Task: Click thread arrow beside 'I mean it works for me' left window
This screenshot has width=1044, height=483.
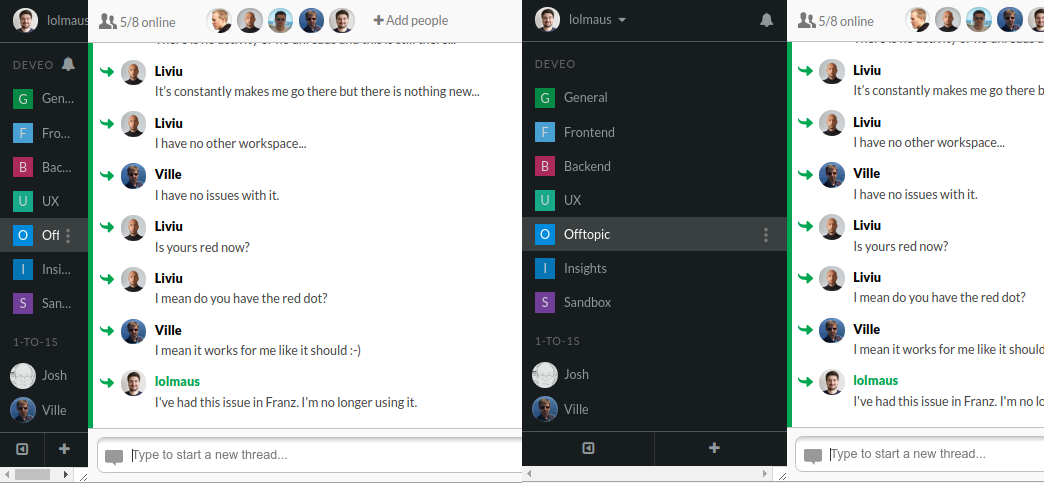Action: click(107, 330)
